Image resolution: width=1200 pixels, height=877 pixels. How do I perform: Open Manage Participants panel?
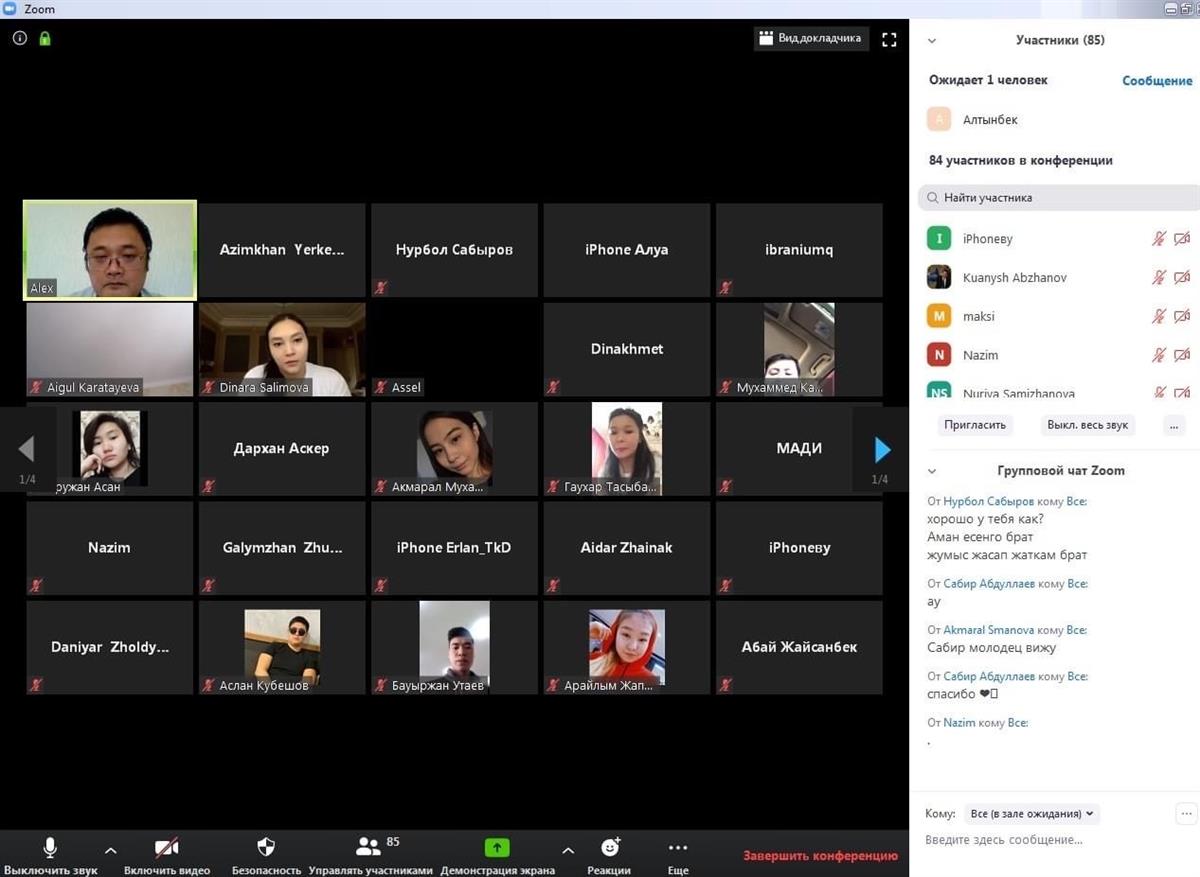click(370, 854)
